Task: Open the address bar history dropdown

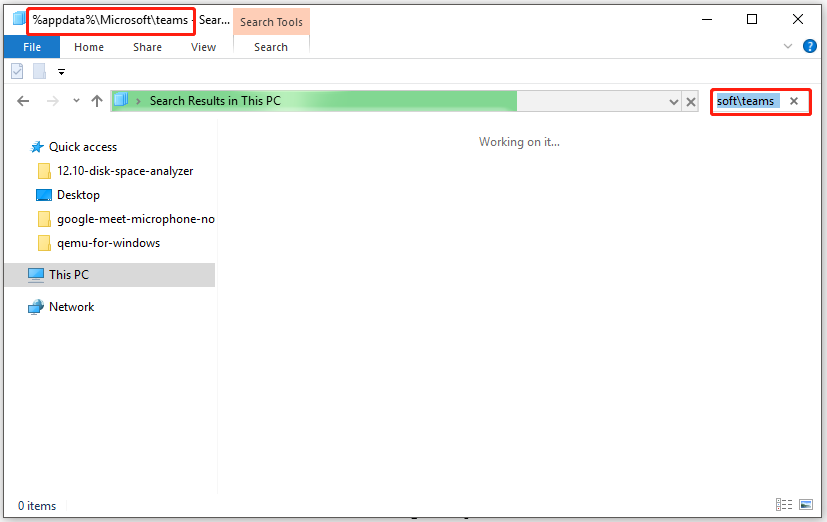Action: (x=674, y=102)
